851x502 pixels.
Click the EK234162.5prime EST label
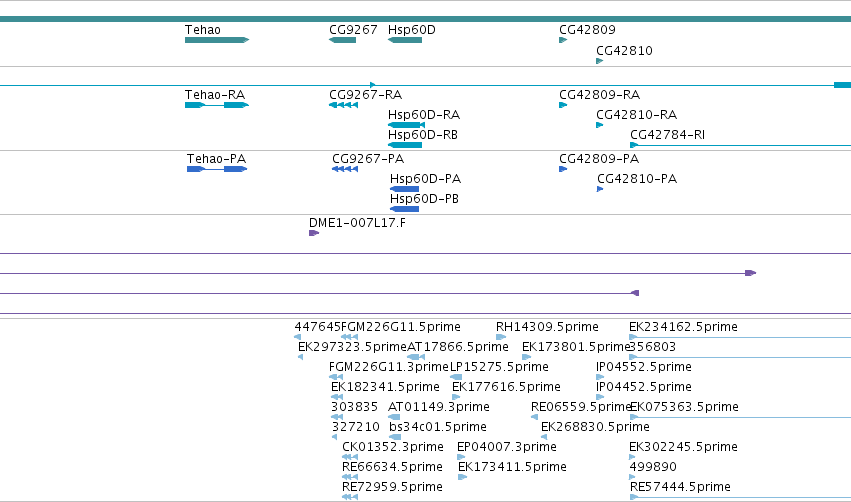pos(683,327)
